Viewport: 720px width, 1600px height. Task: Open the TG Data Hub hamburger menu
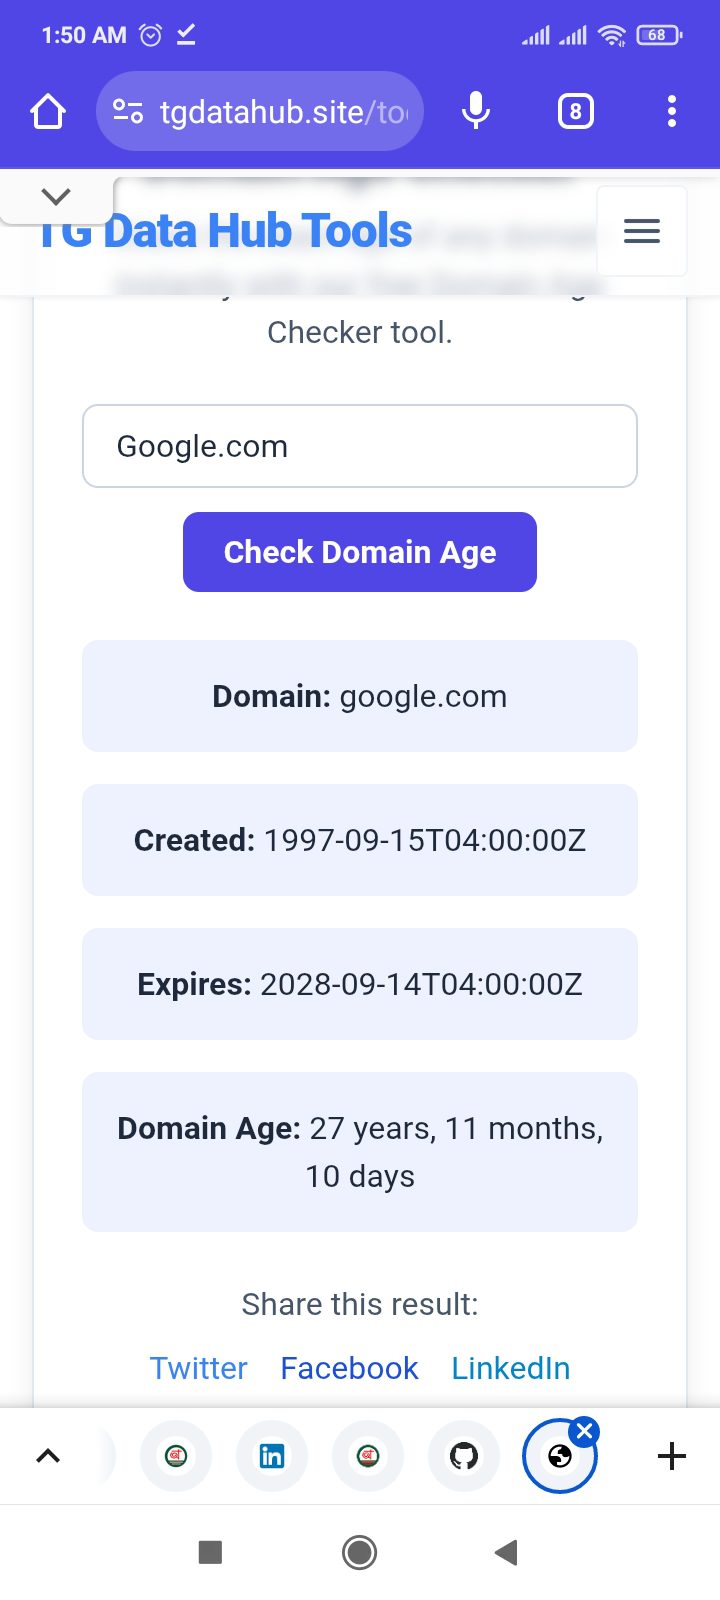(x=641, y=231)
